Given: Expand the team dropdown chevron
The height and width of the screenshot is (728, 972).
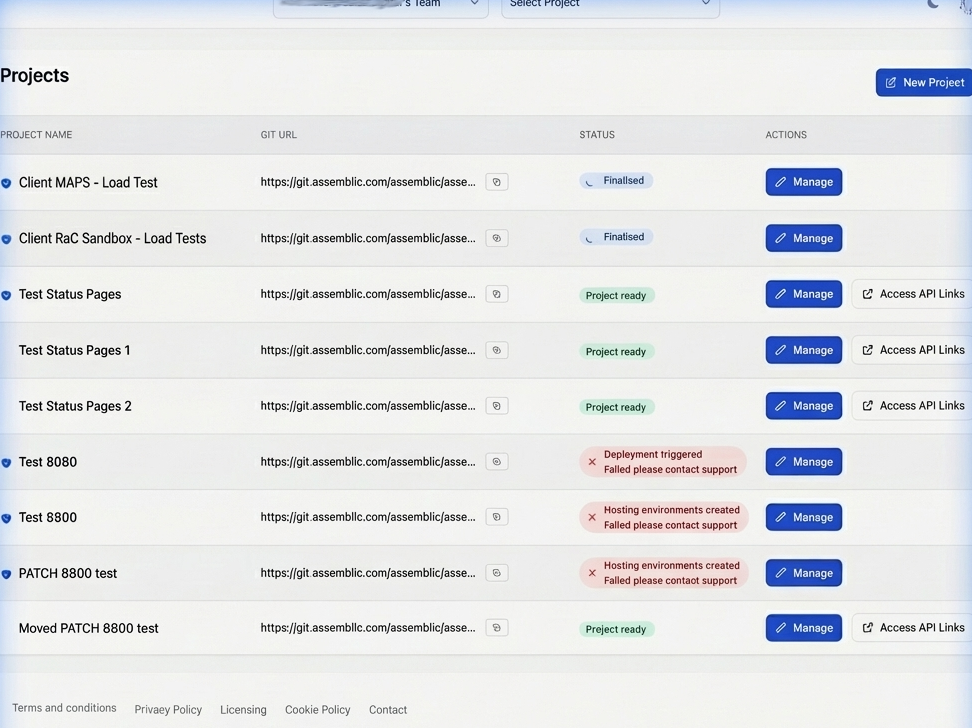Looking at the screenshot, I should pos(474,3).
